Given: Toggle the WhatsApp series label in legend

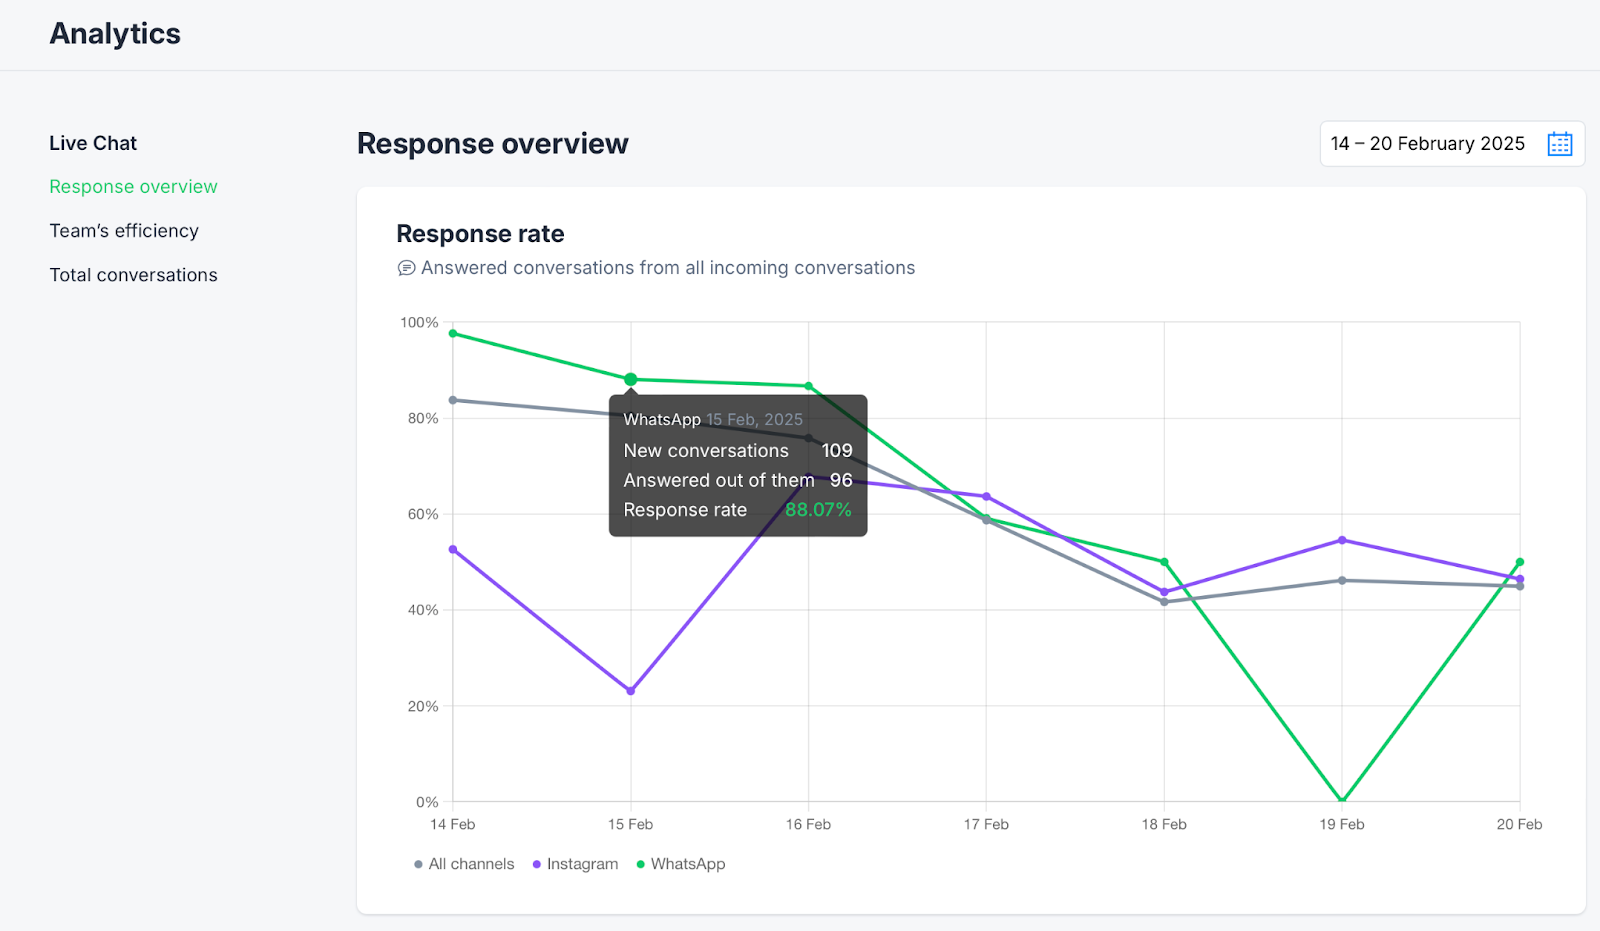Looking at the screenshot, I should 688,864.
